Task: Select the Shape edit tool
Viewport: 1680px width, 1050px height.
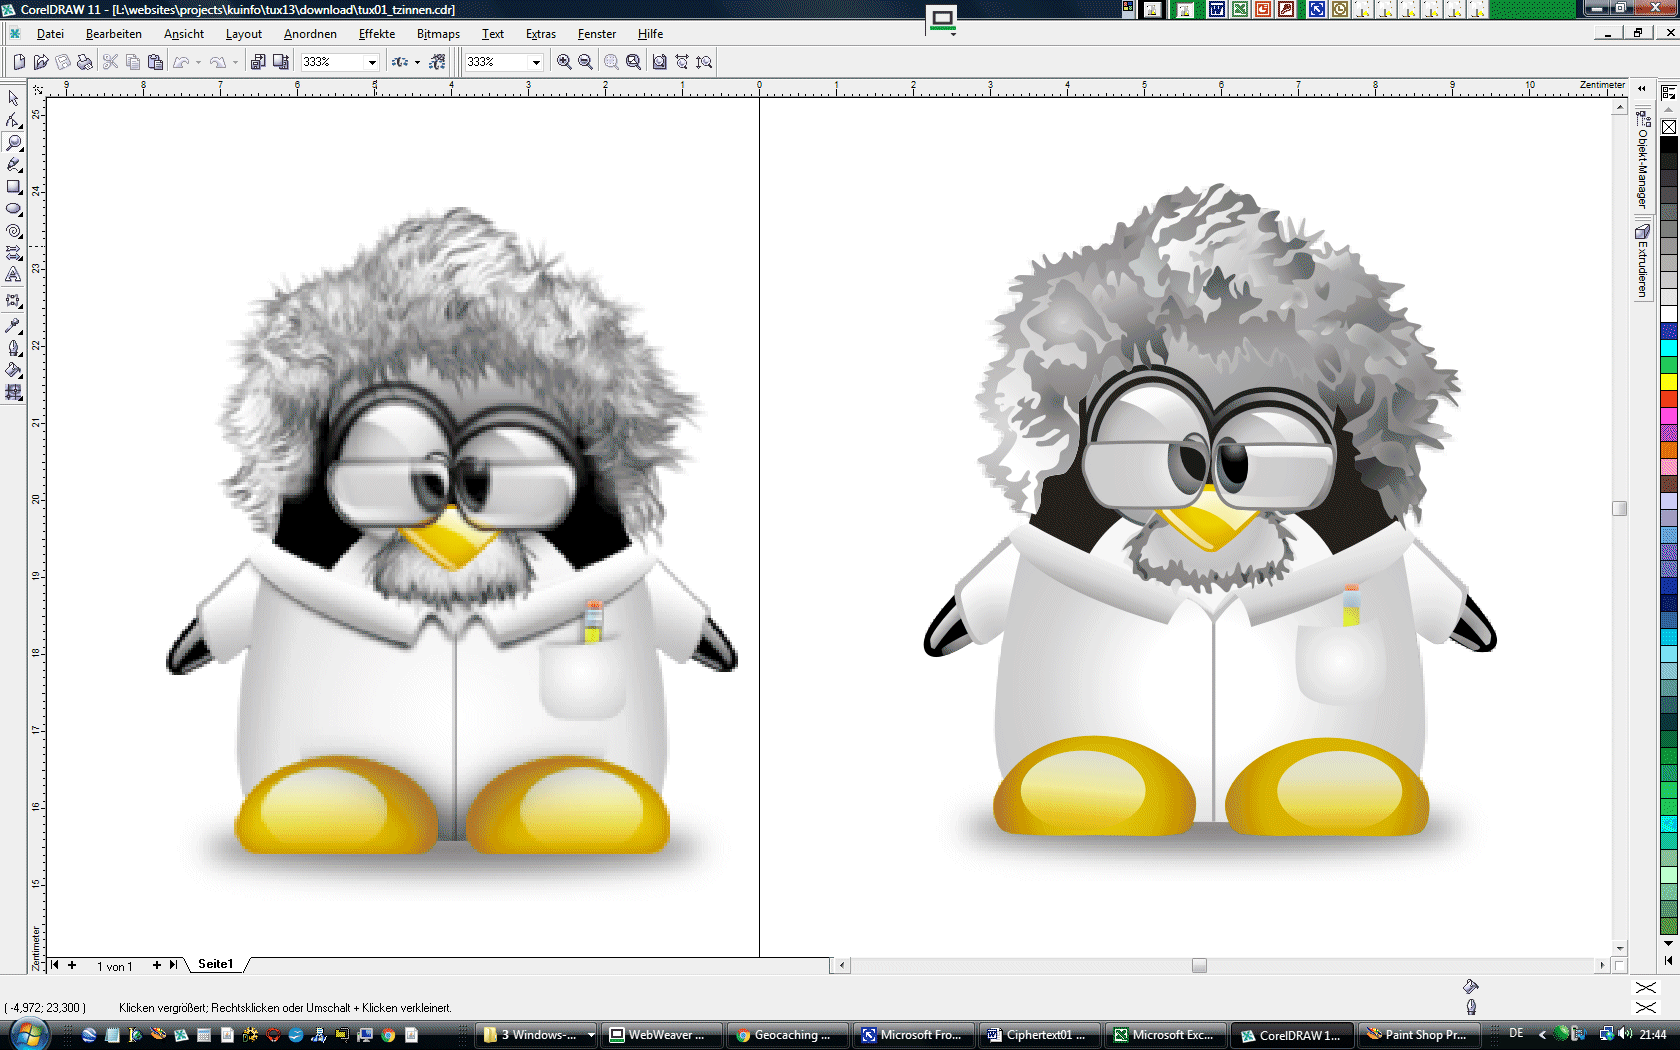Action: [x=13, y=120]
